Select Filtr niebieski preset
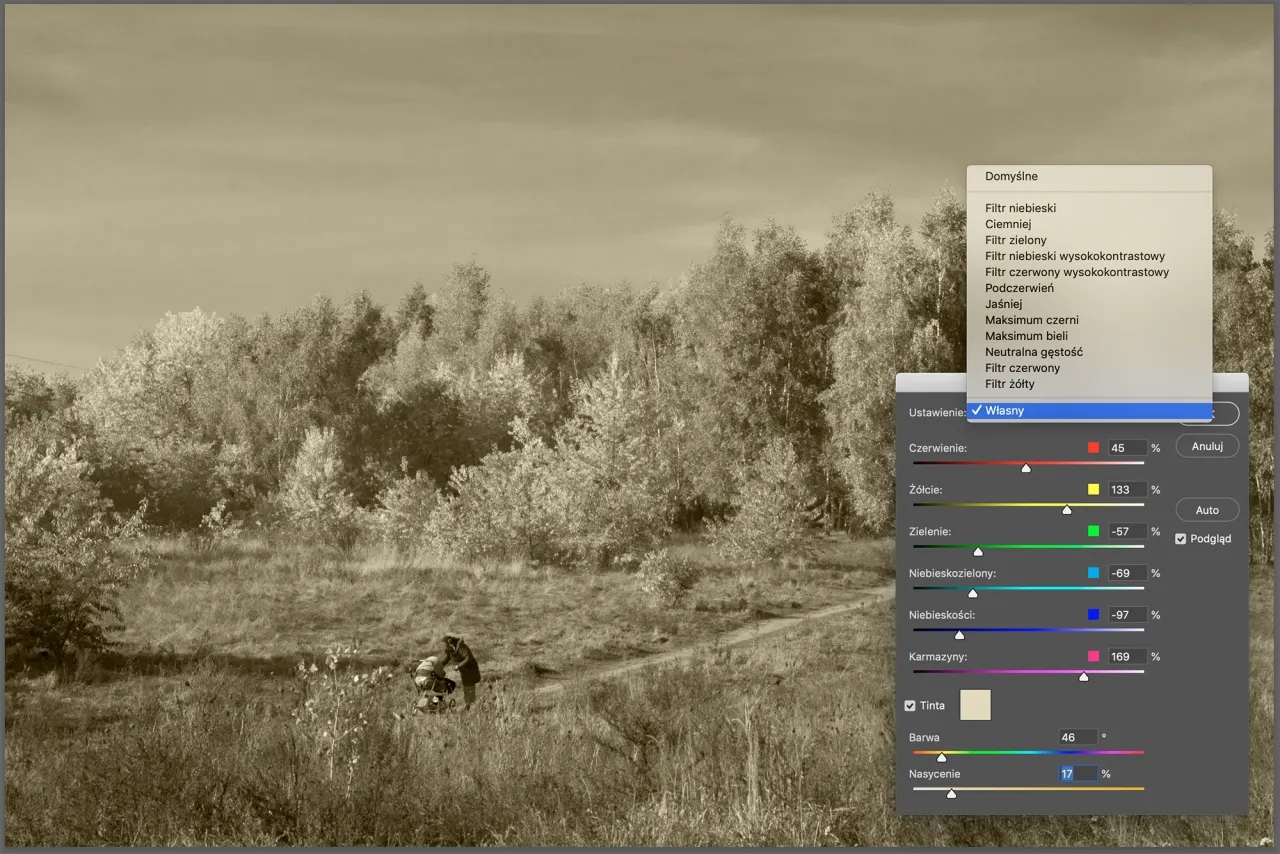Screen dimensions: 1280x854 point(1020,208)
